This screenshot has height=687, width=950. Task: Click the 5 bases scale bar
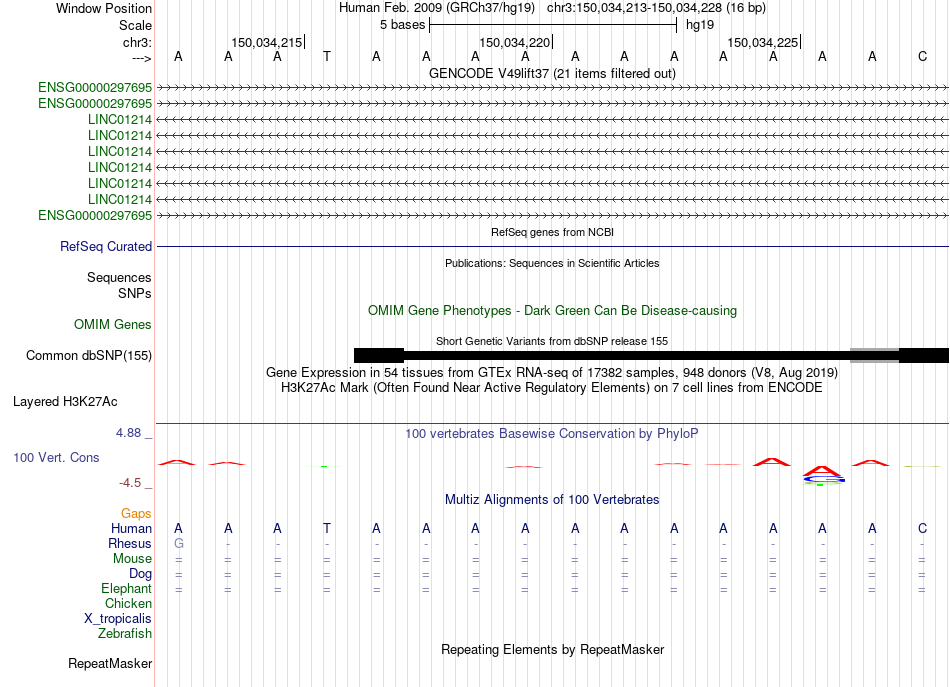coord(553,25)
